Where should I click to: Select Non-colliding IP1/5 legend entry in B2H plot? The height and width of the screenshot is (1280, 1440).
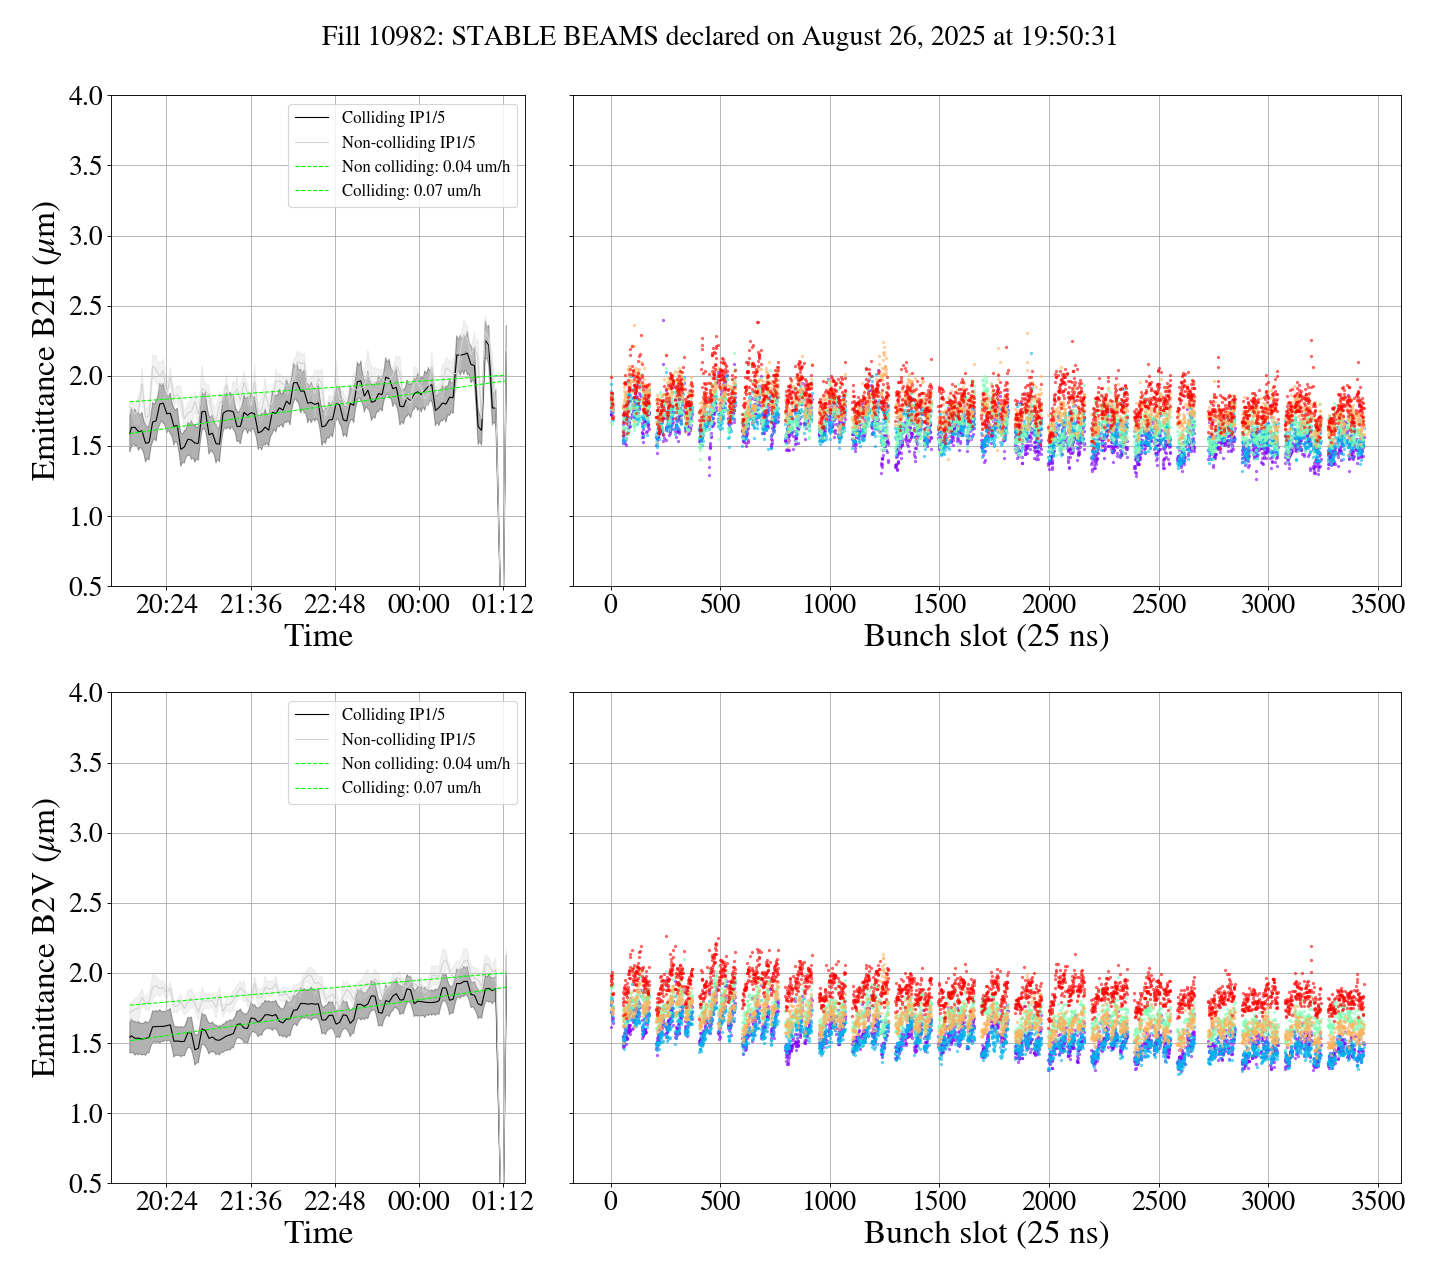[408, 142]
